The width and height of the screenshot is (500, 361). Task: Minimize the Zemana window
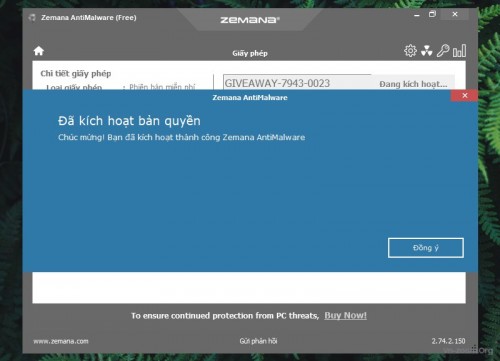click(417, 15)
